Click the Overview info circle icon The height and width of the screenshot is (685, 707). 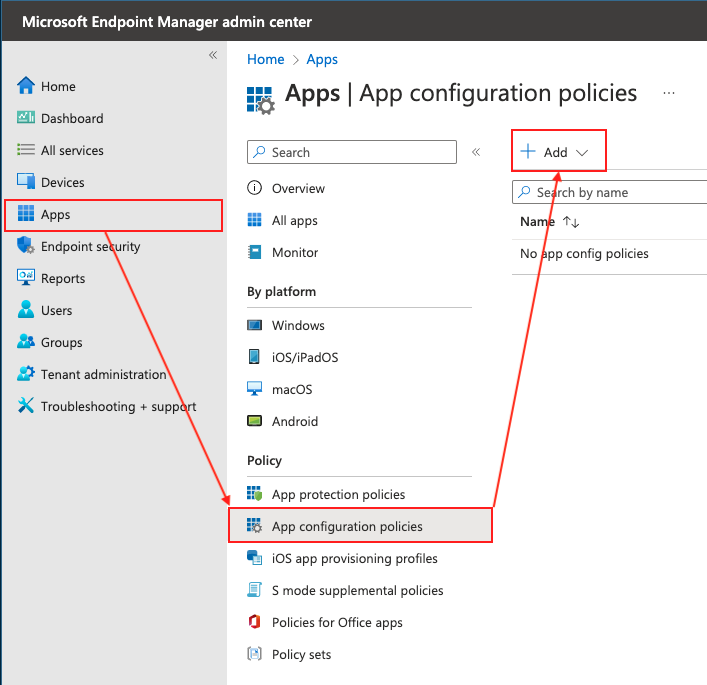(254, 188)
